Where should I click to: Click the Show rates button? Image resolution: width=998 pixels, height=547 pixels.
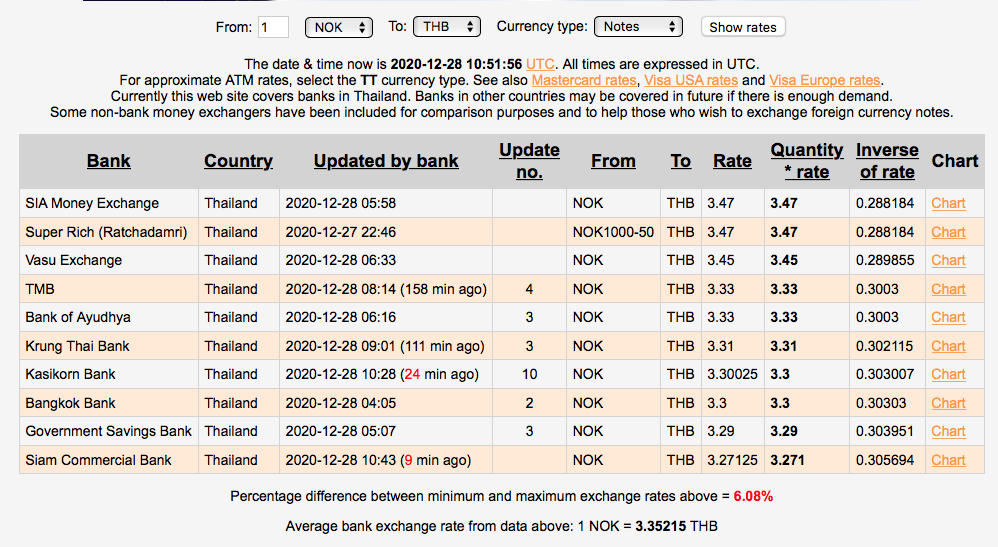[x=743, y=27]
